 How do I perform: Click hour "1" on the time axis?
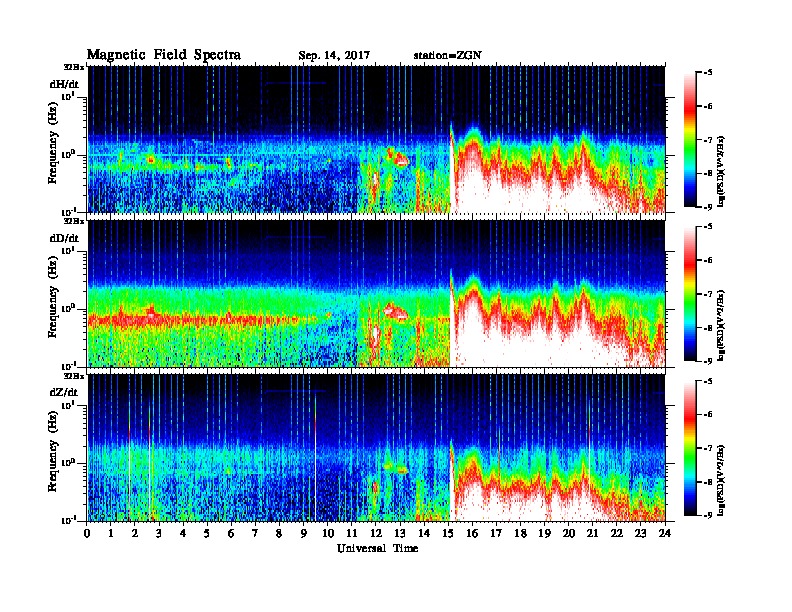pos(111,533)
